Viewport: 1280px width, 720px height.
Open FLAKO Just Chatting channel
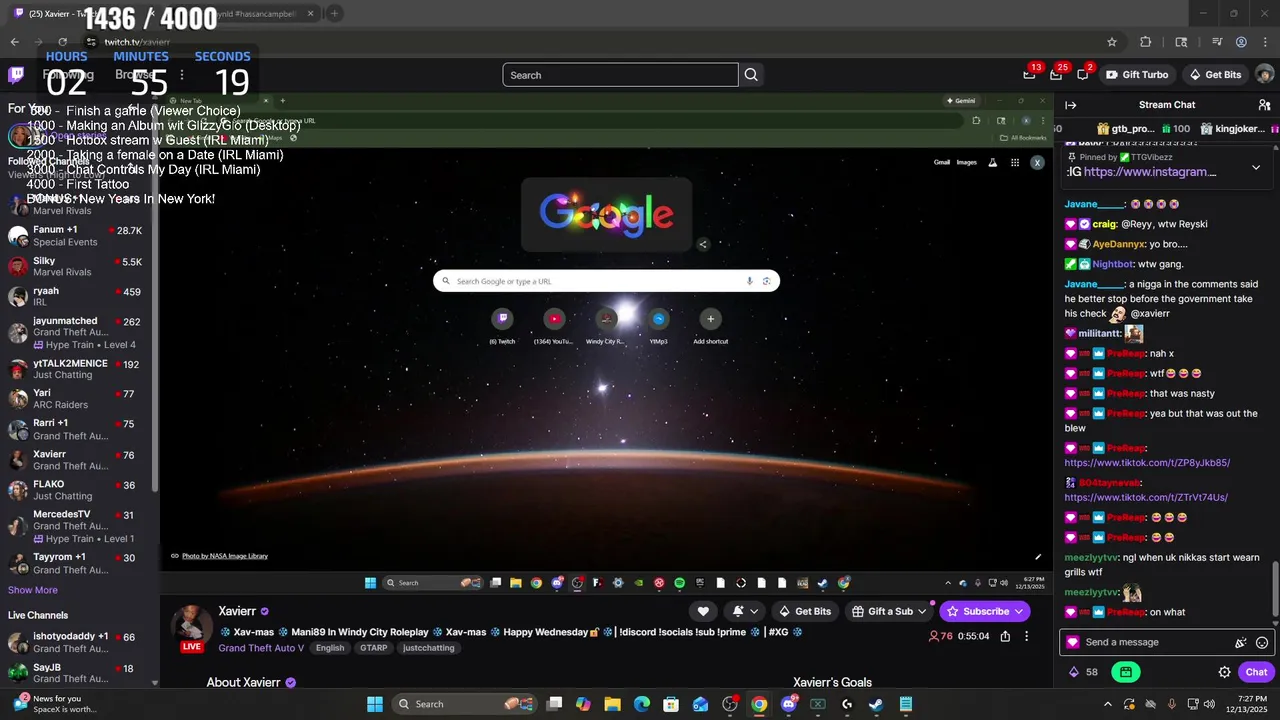[78, 490]
